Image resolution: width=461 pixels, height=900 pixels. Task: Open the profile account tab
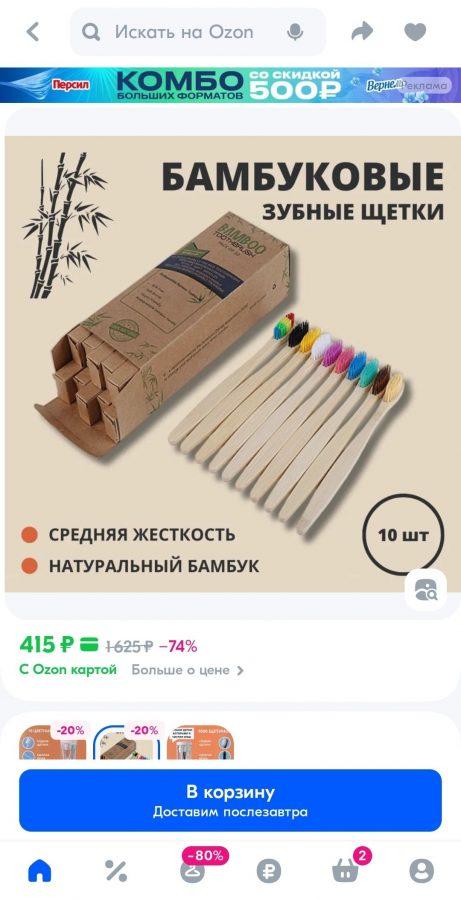pos(421,871)
